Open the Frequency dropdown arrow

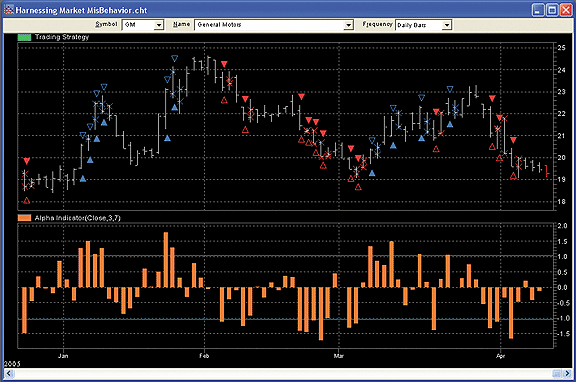click(447, 25)
